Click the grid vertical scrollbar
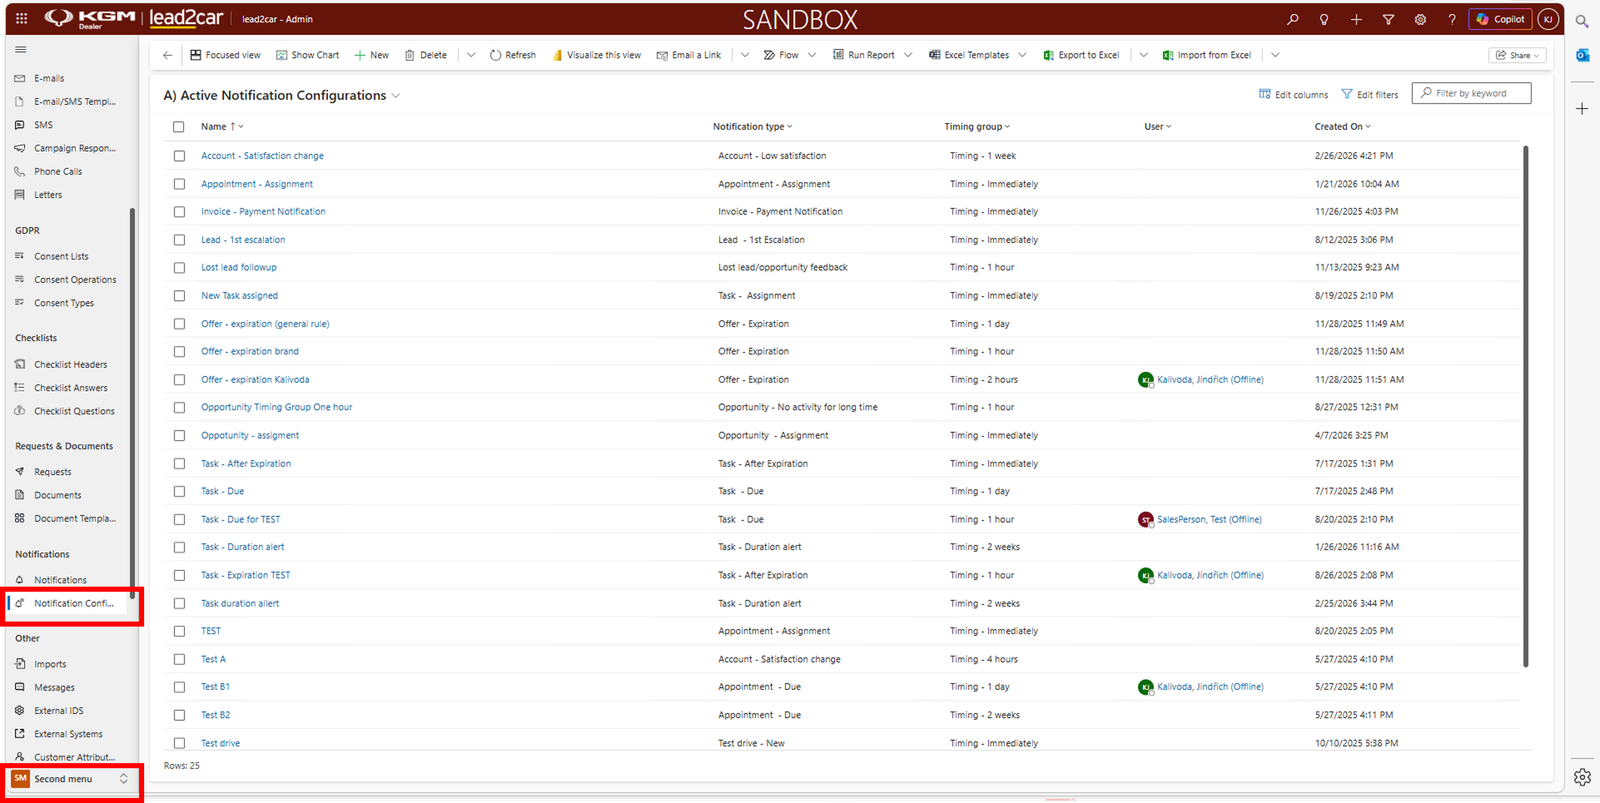This screenshot has height=803, width=1600. pyautogui.click(x=1525, y=406)
